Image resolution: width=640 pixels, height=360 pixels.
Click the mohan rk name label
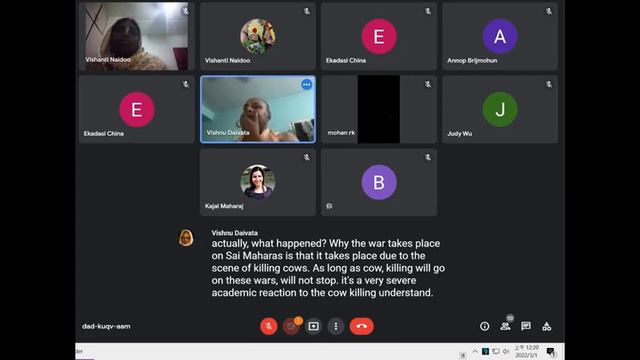[x=341, y=133]
